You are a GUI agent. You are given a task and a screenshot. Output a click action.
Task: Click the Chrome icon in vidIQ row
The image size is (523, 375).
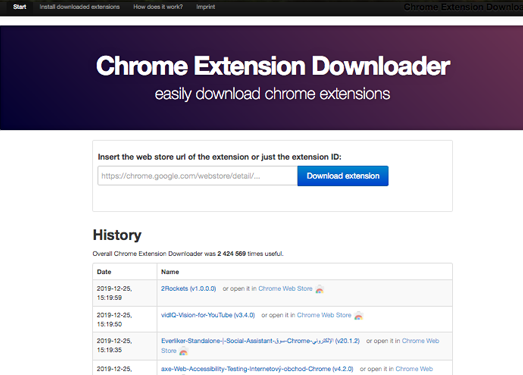coord(359,316)
